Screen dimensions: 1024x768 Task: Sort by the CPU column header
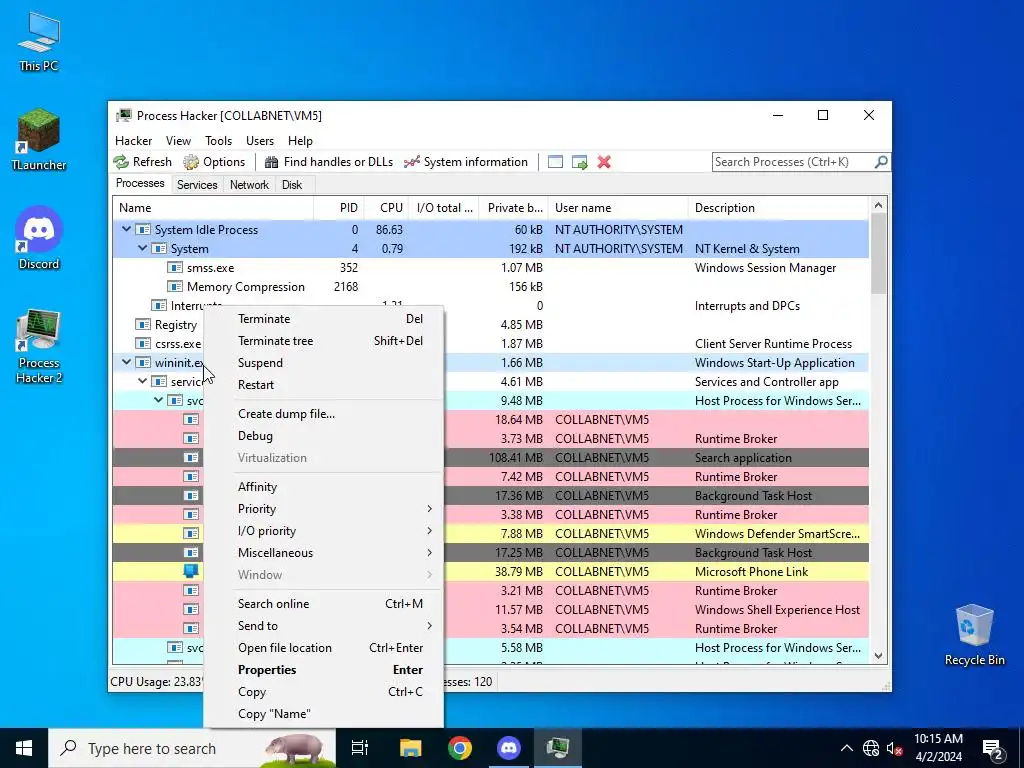coord(386,208)
